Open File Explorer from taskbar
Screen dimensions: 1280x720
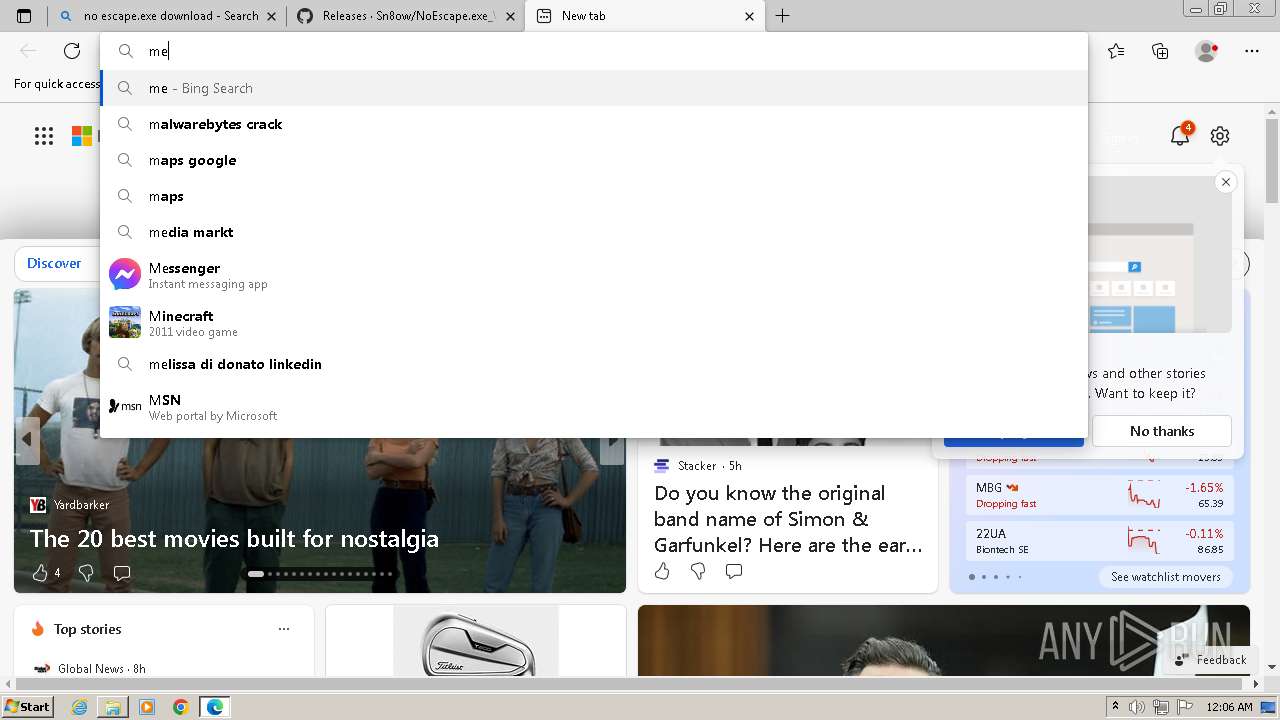pyautogui.click(x=113, y=707)
